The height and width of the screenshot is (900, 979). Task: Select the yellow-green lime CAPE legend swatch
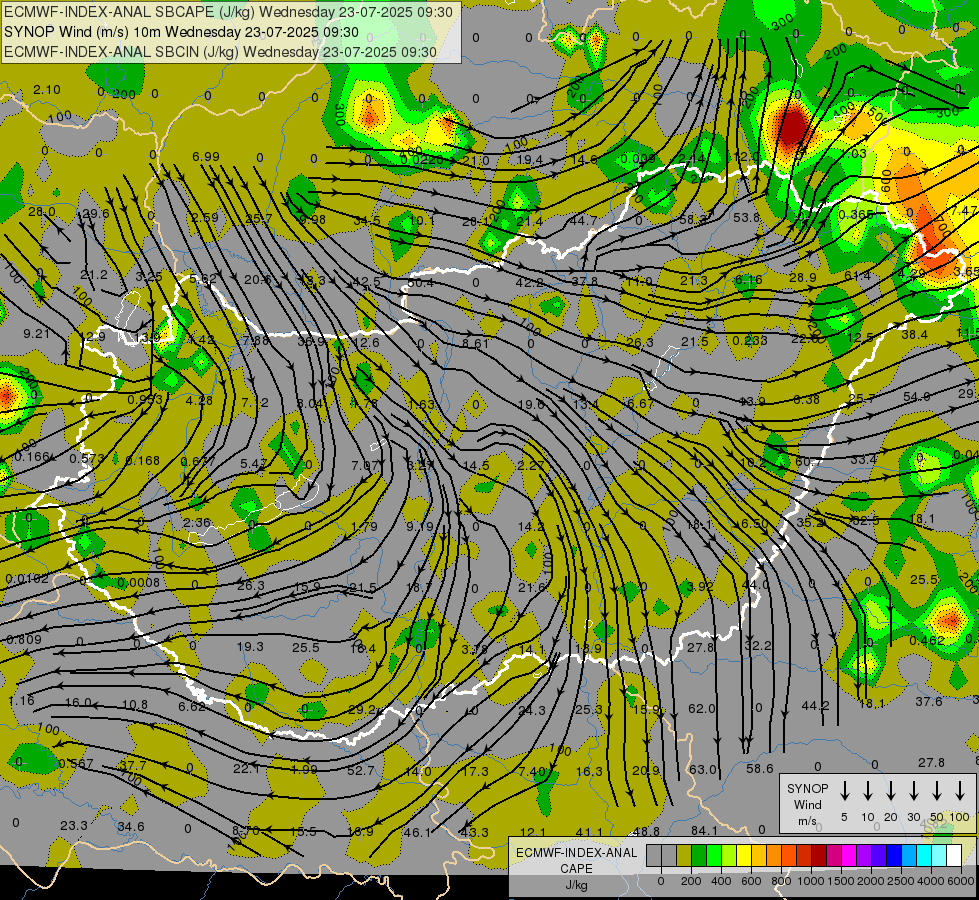point(729,855)
